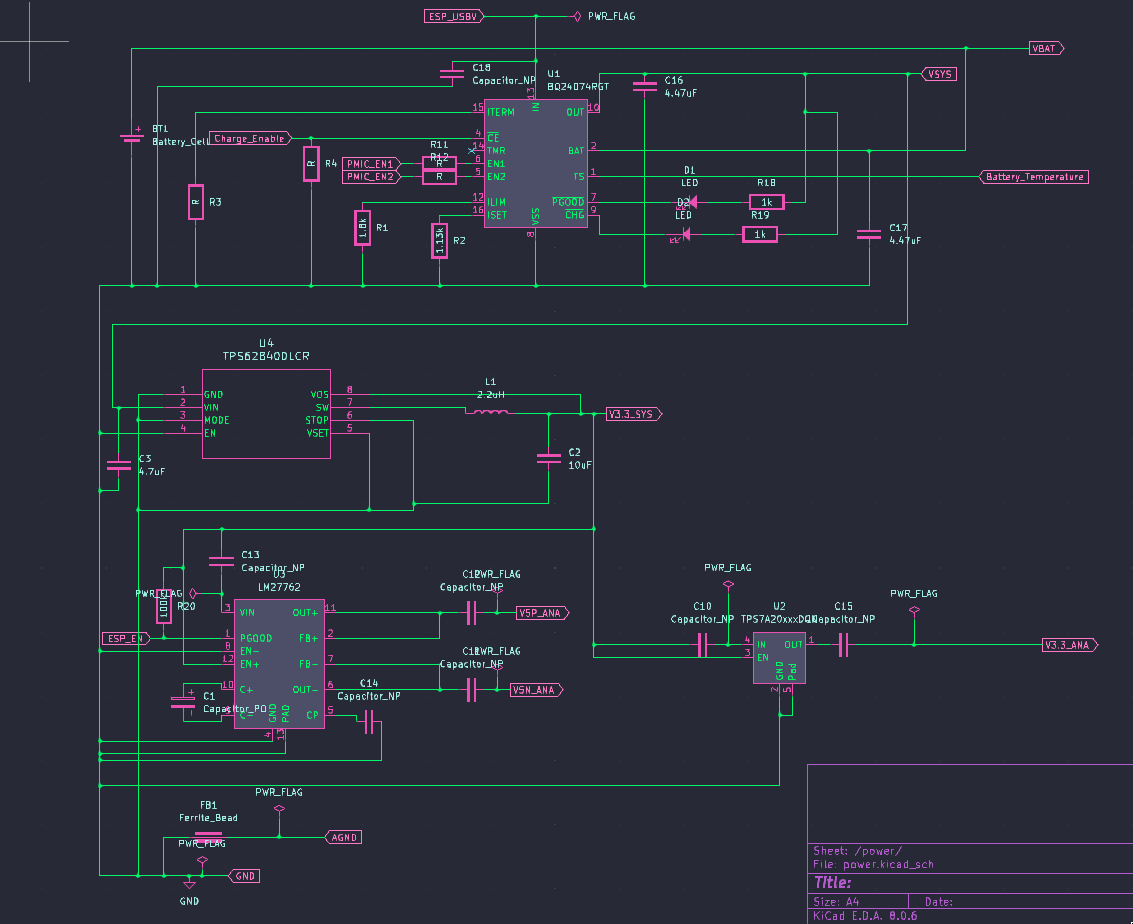Screen dimensions: 1133x924
Task: Select the 1.8k resistor R1
Action: [363, 228]
